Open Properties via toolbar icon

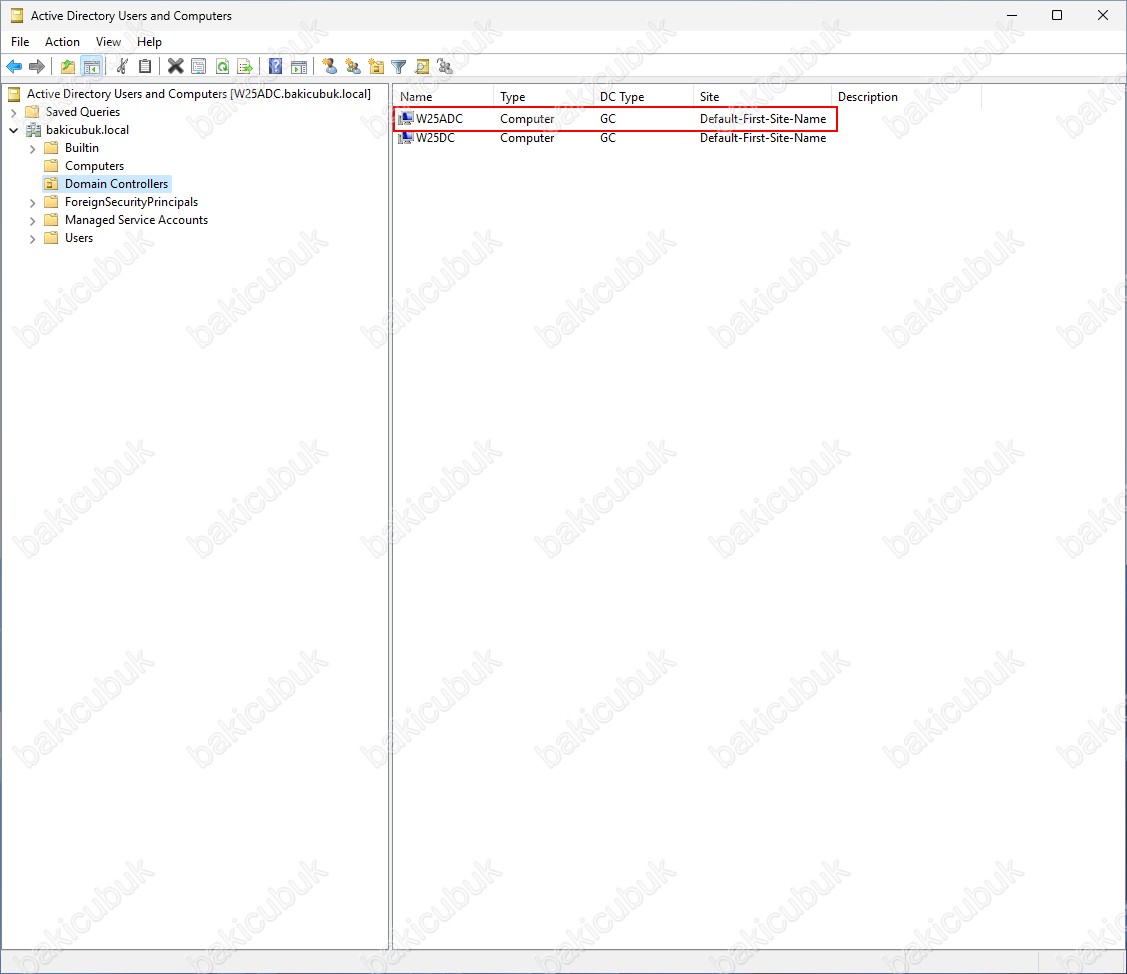(x=199, y=67)
